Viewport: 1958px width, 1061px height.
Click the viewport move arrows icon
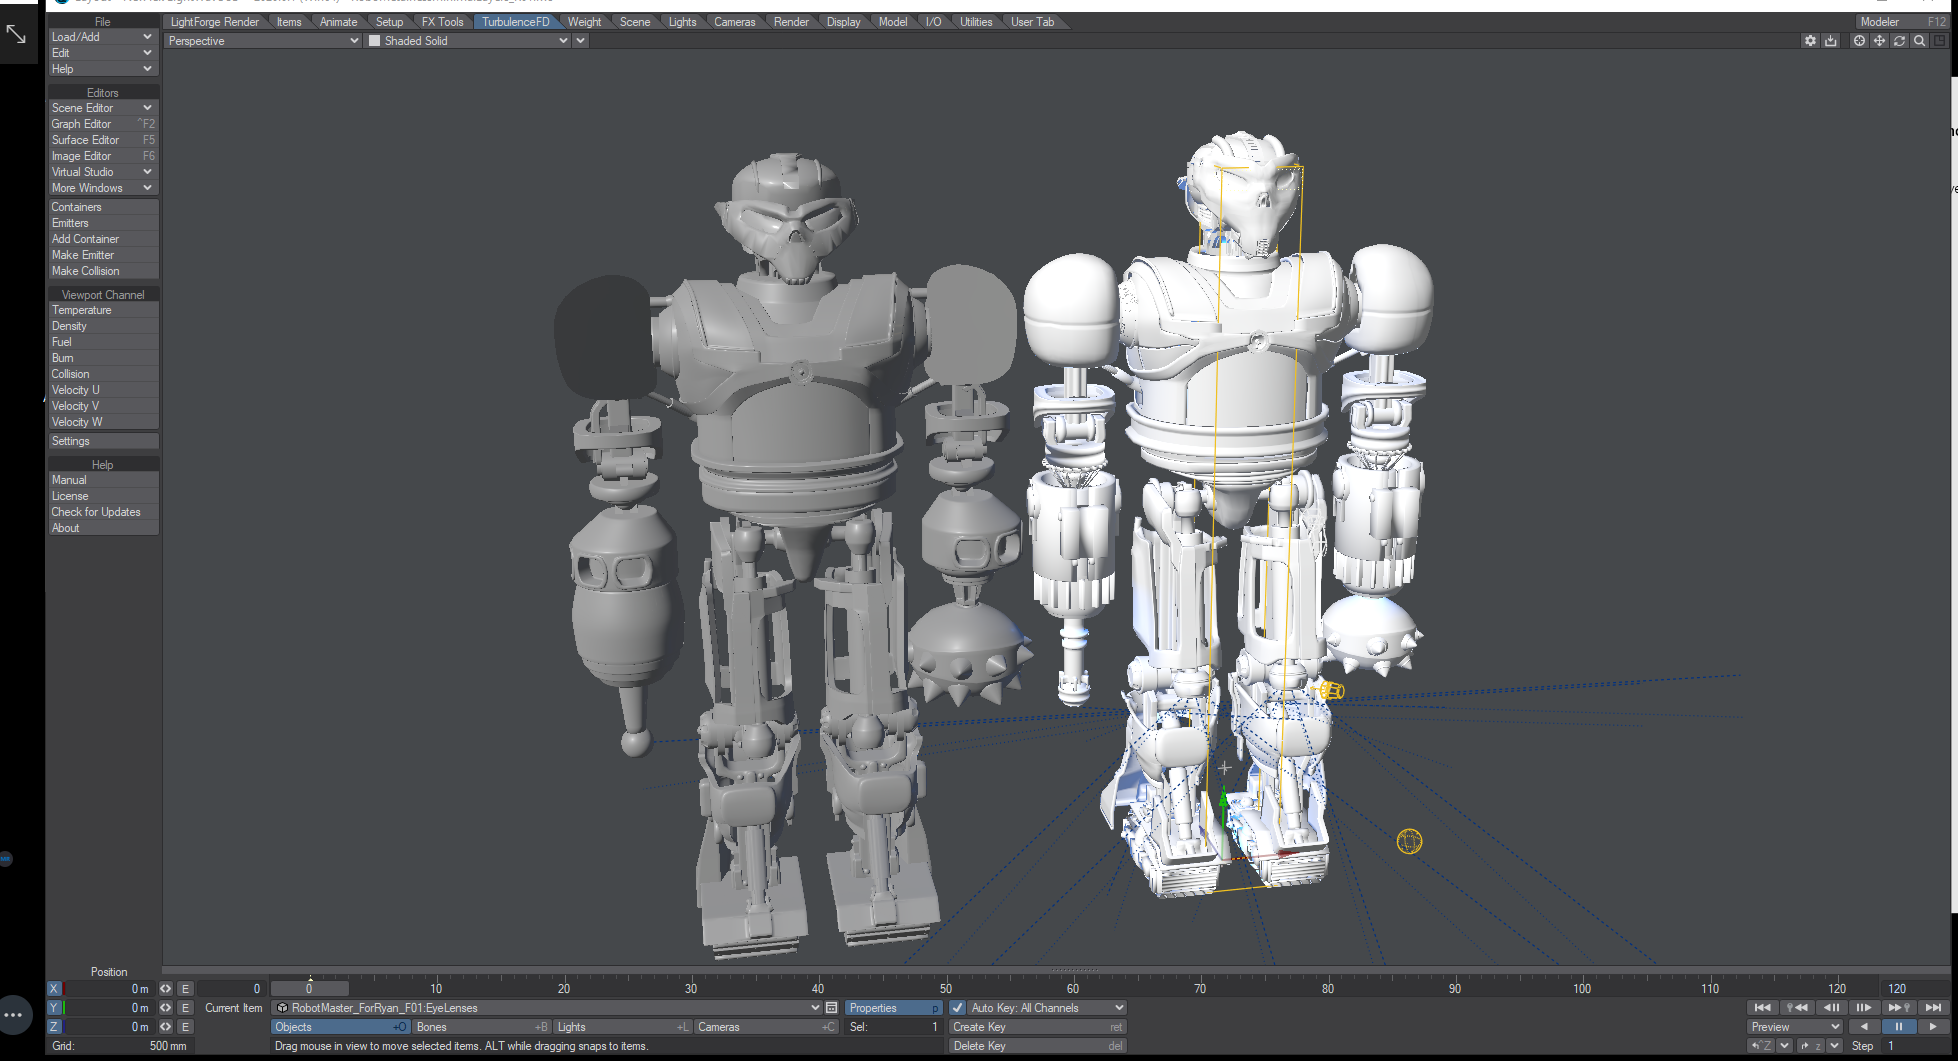(1879, 41)
